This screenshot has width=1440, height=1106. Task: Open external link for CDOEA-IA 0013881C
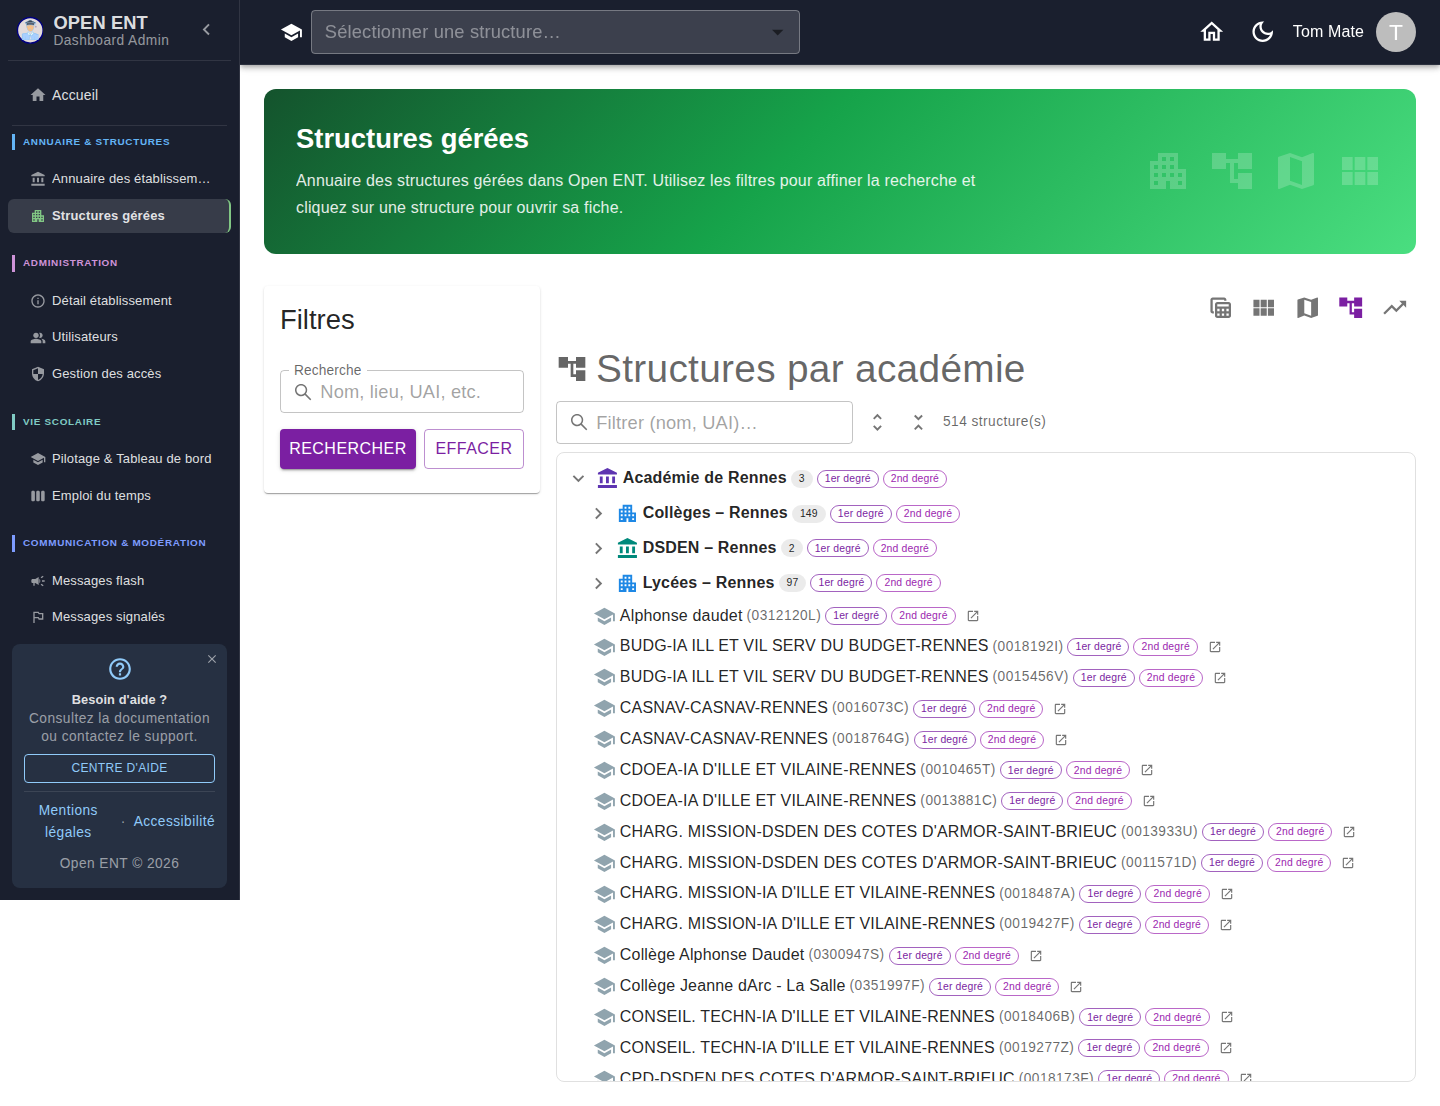pos(1149,802)
